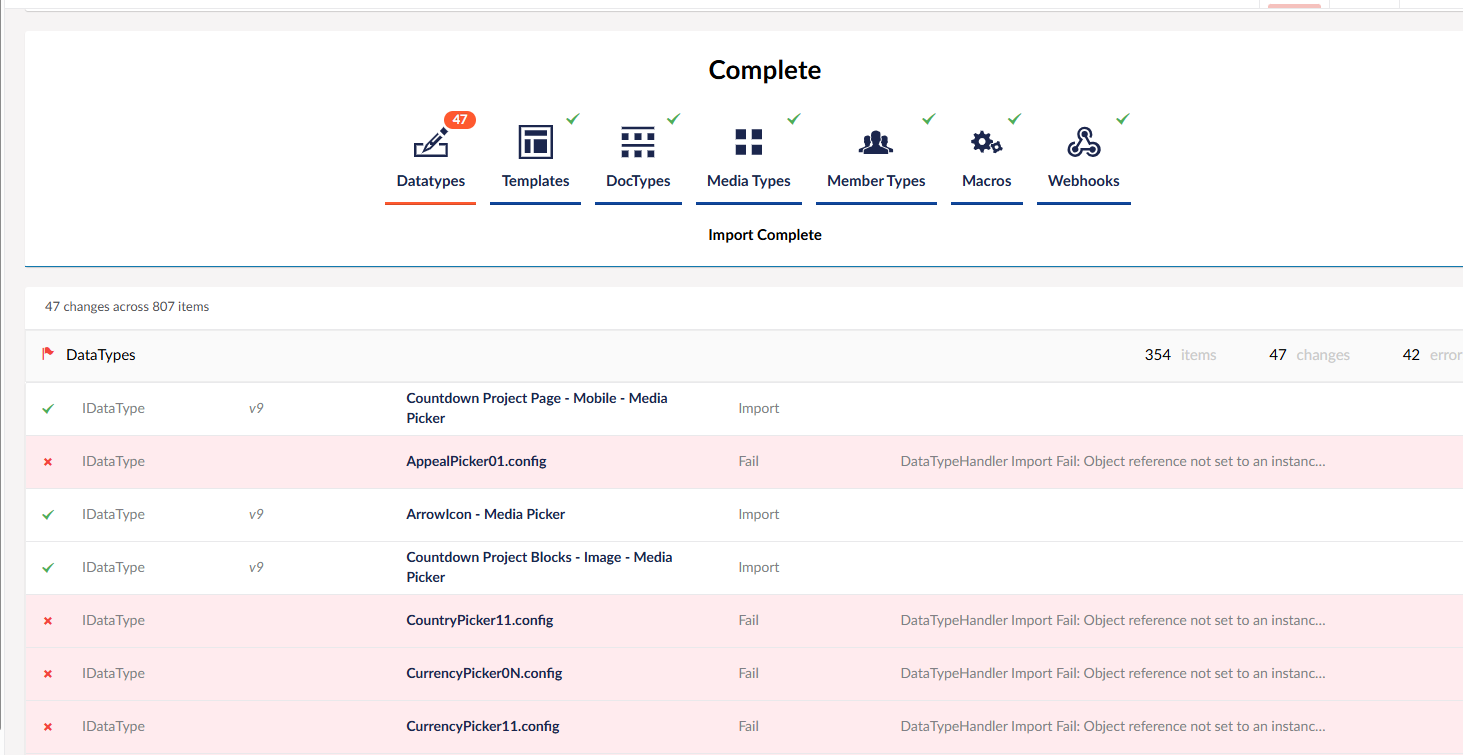Click the Macros gears icon

987,142
